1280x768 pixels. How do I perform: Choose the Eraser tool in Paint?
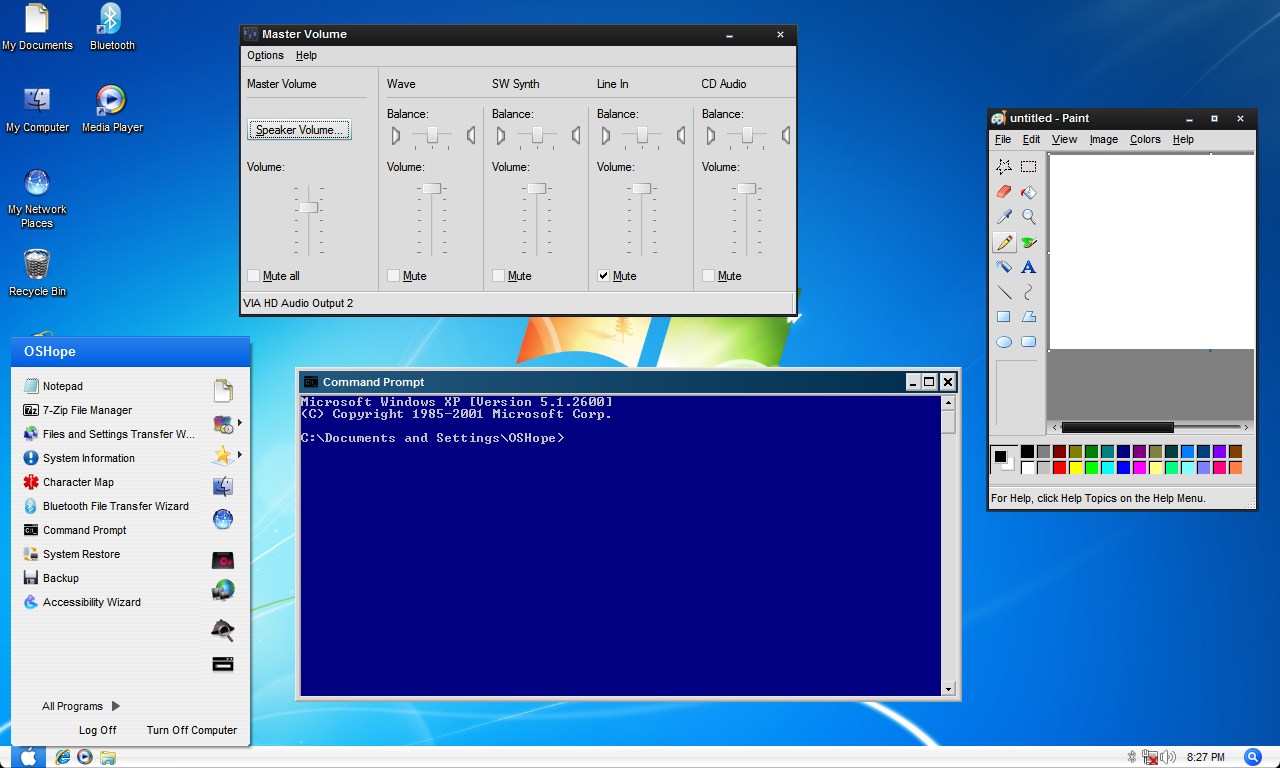1004,192
